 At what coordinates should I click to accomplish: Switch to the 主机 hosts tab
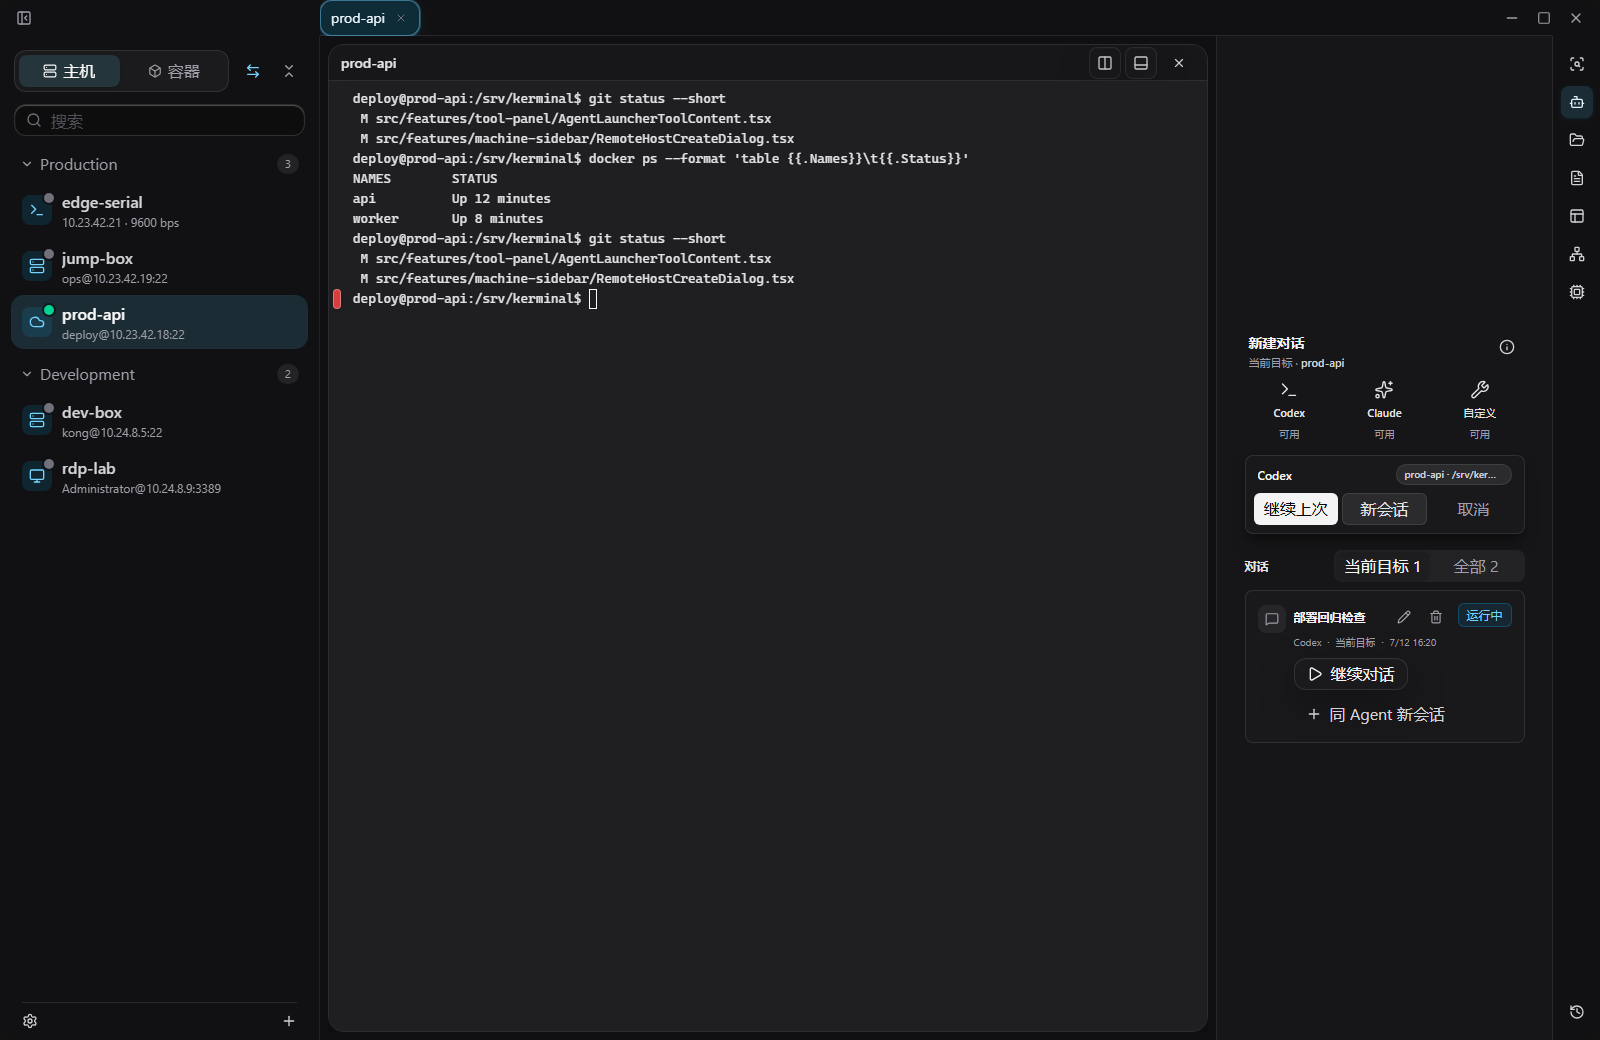click(x=69, y=71)
